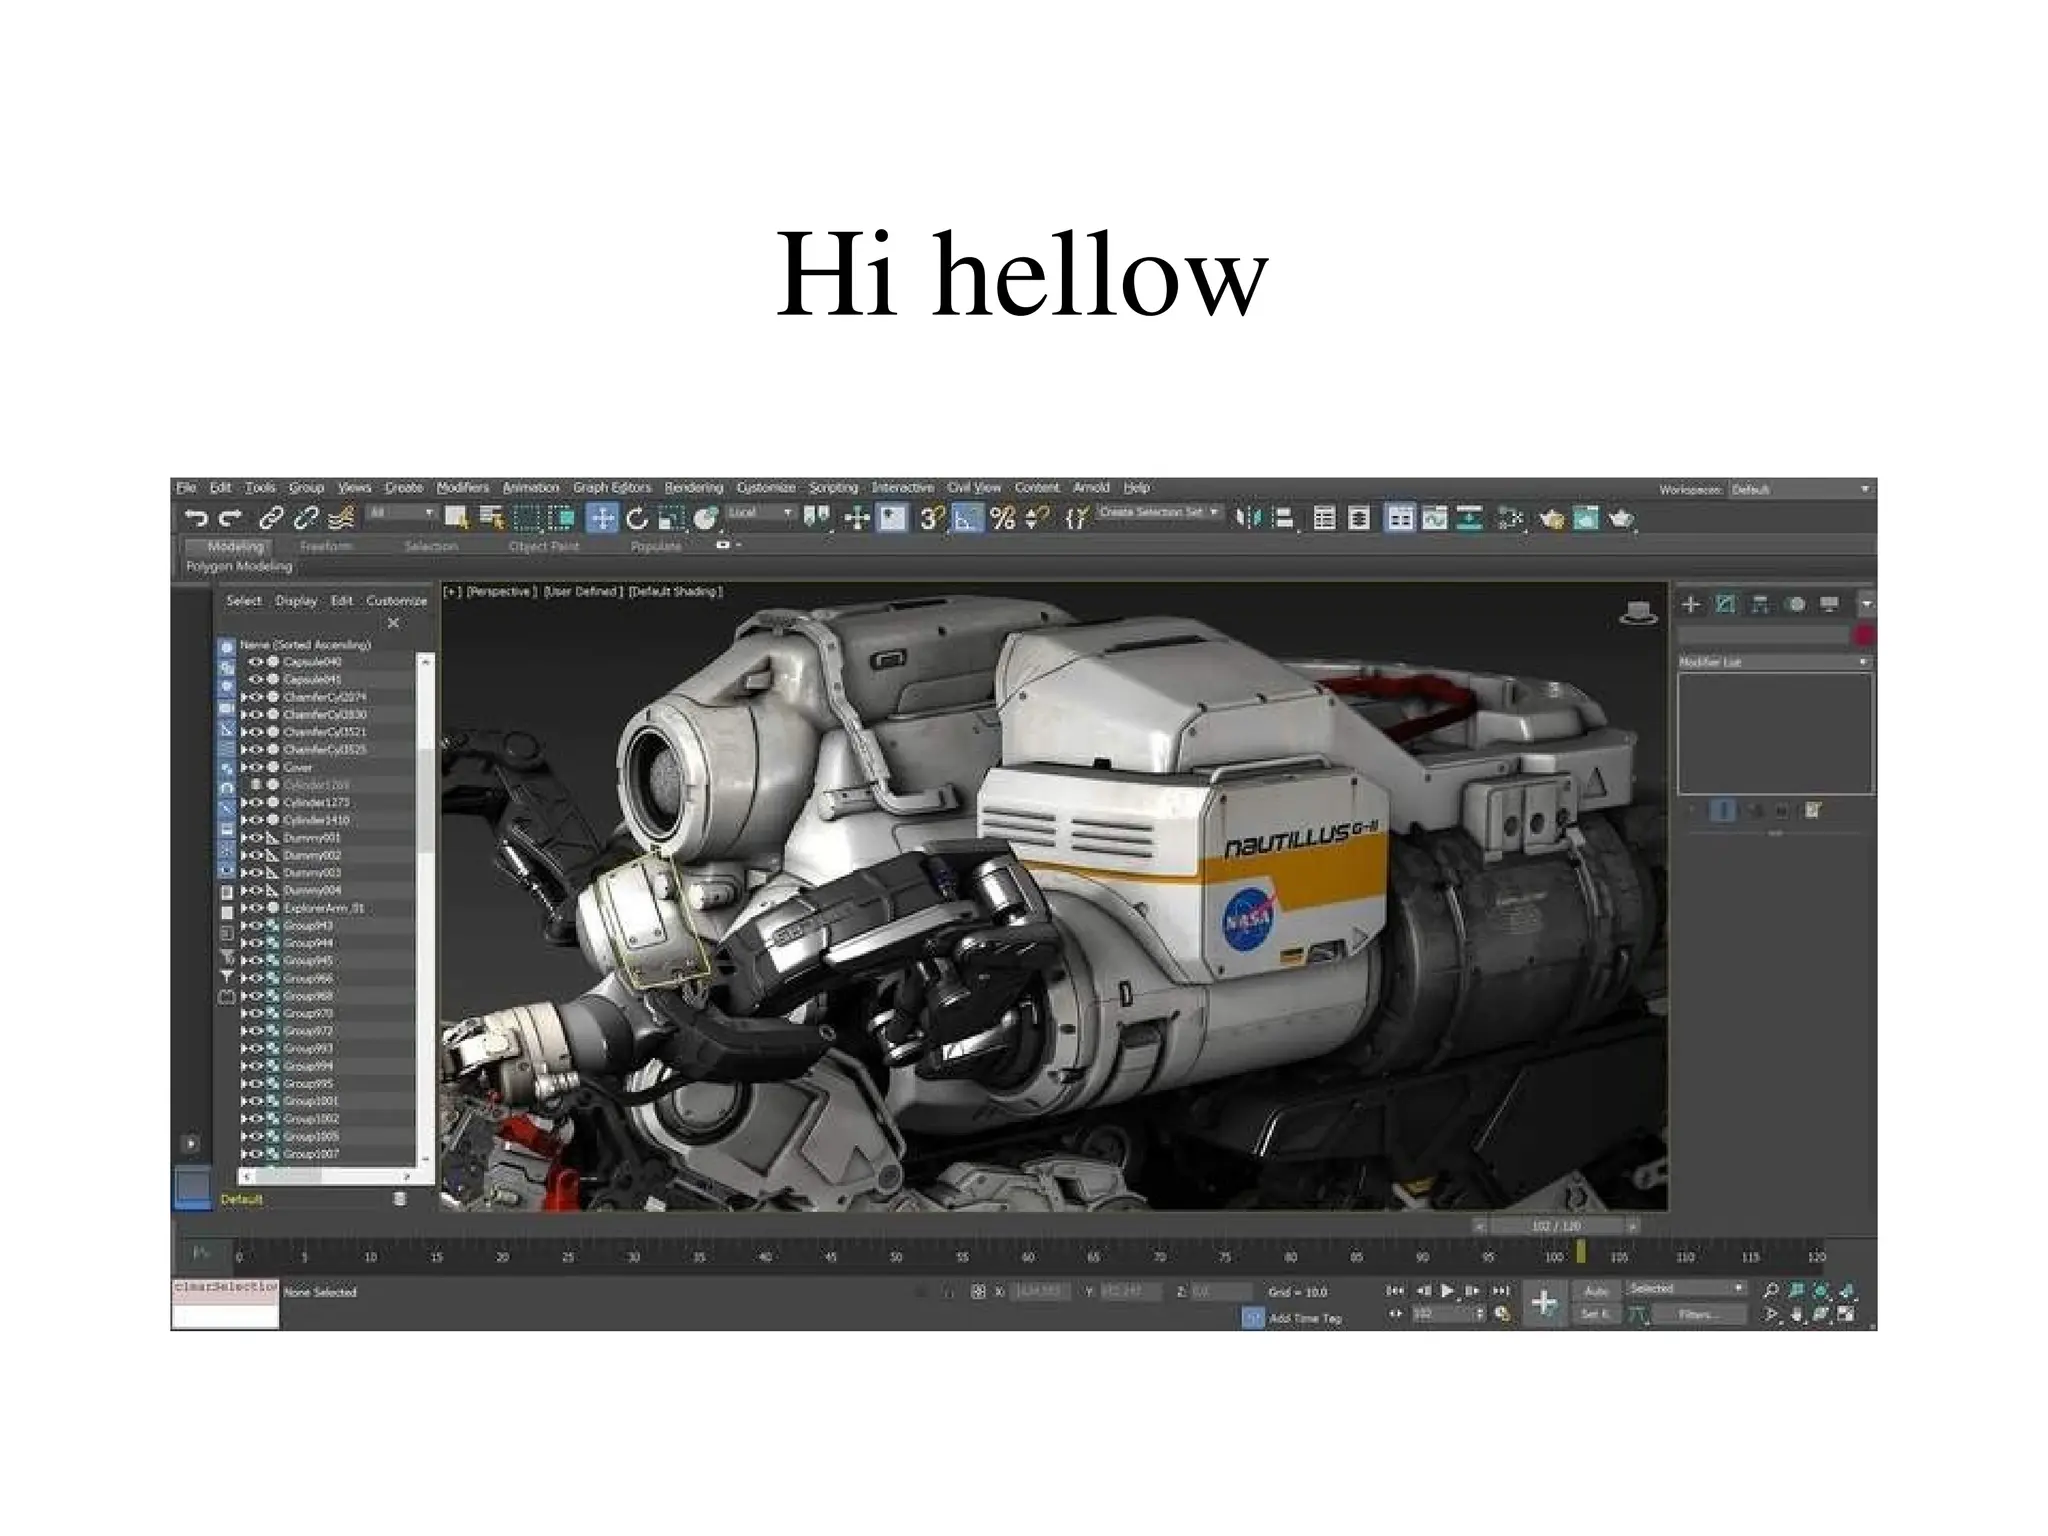2048x1536 pixels.
Task: Toggle visibility eye of Cylinder1273
Action: click(x=256, y=803)
